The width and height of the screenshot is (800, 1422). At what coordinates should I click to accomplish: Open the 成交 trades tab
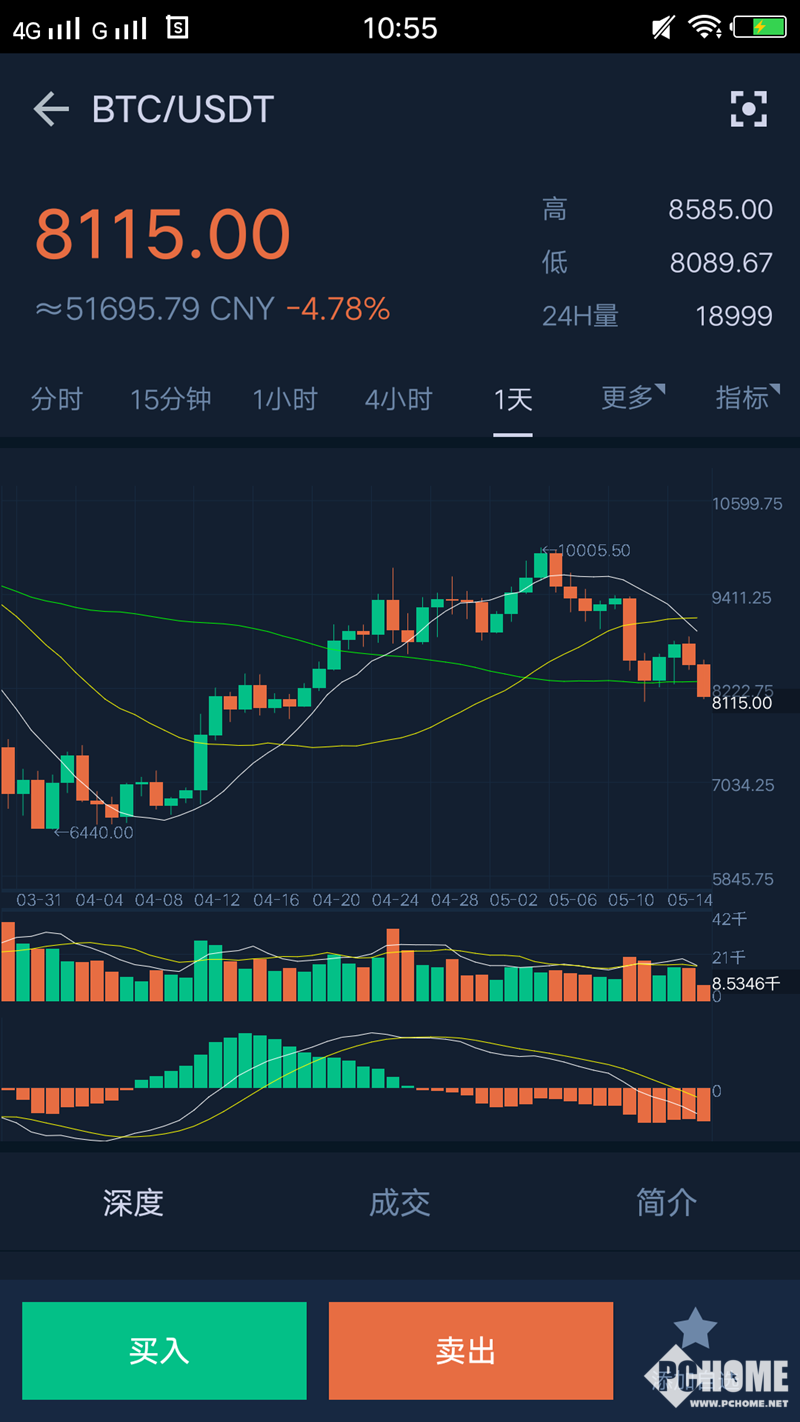400,1202
